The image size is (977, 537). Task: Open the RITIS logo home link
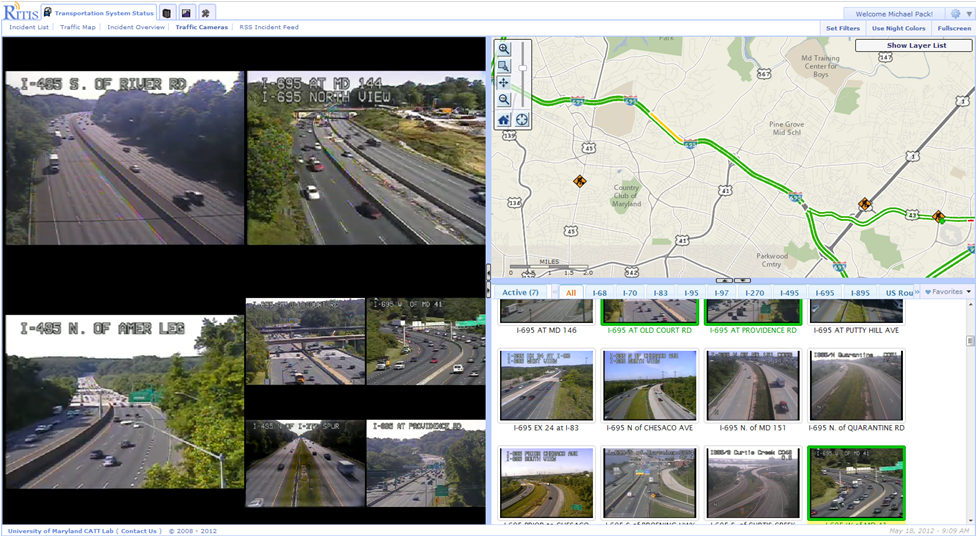[21, 12]
